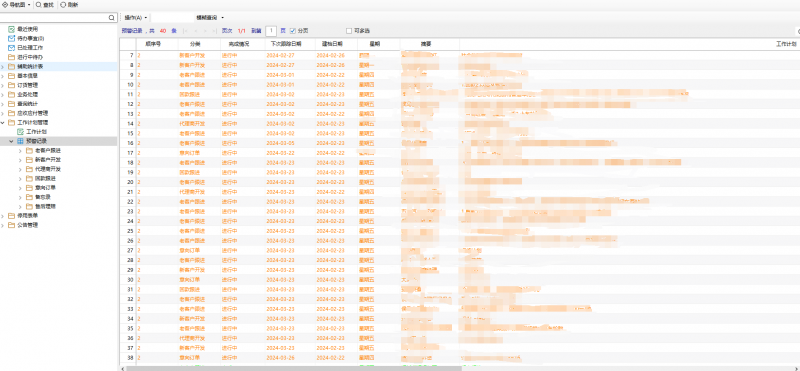This screenshot has height=371, width=800.
Task: Expand the 订货管理 folder in tree
Action: pyautogui.click(x=3, y=85)
